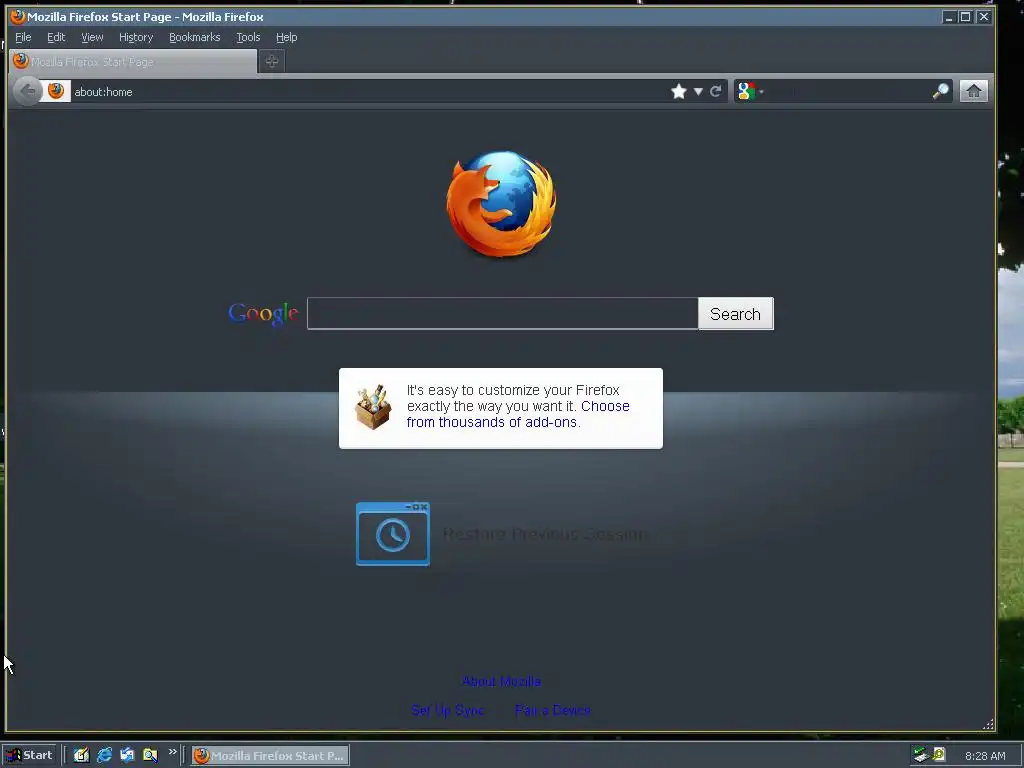Click the yellow tray icon next to network

939,754
